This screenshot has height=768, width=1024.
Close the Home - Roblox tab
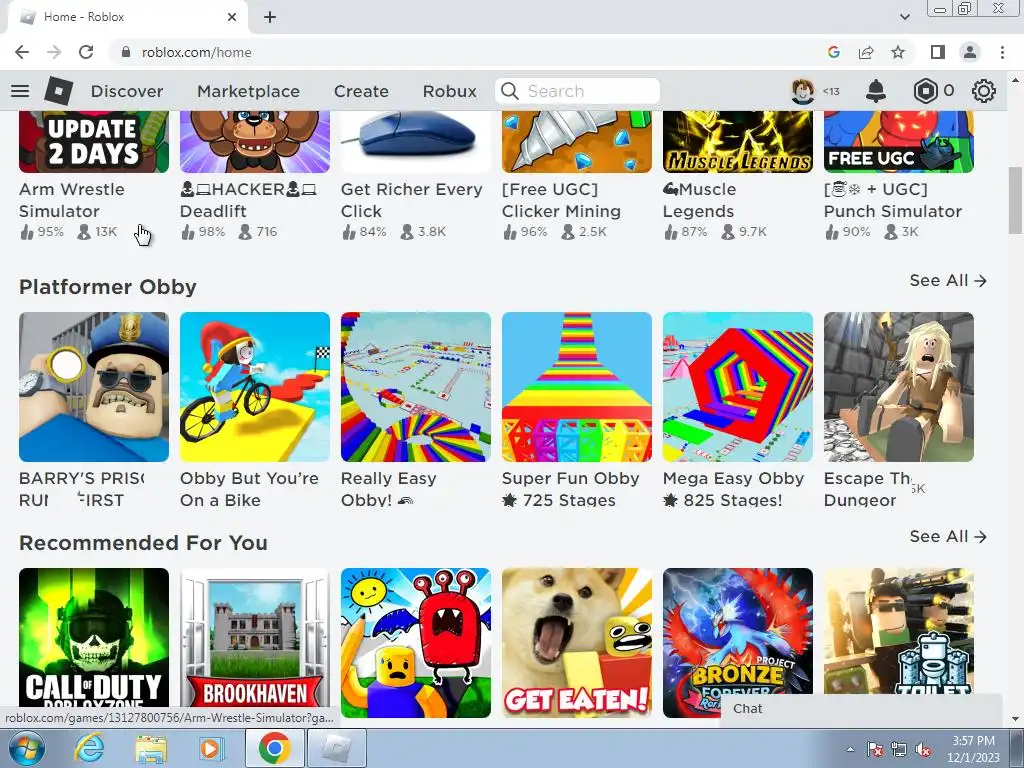click(232, 17)
